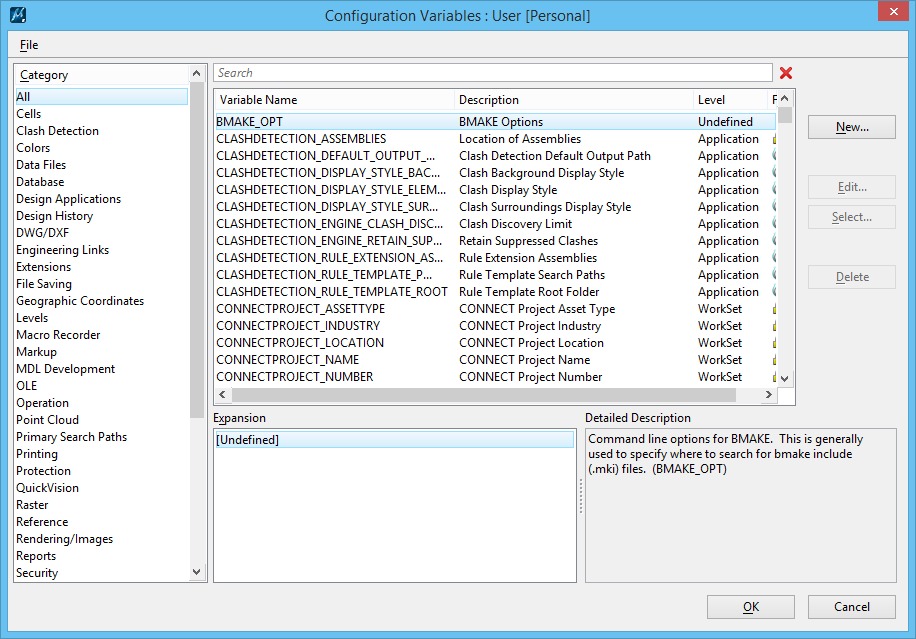Clear the search with red X icon
916x639 pixels.
pyautogui.click(x=786, y=73)
